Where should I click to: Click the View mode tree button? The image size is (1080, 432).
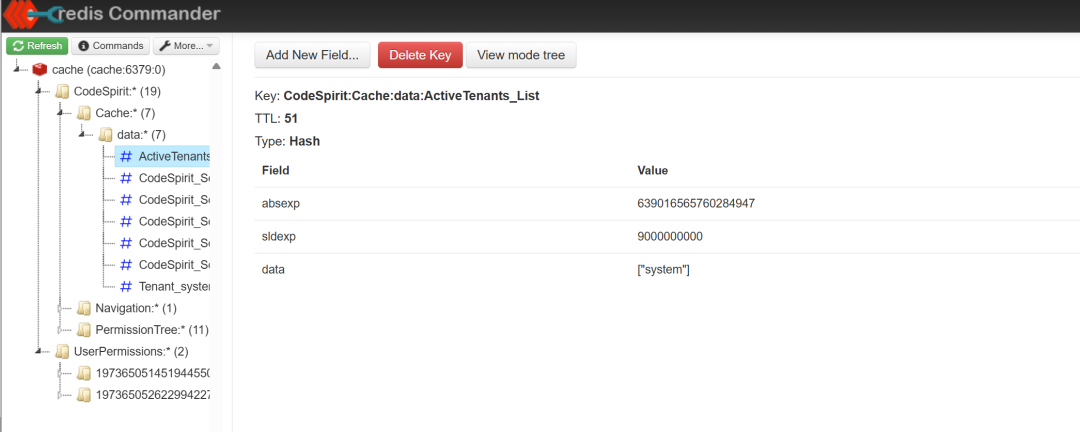[521, 55]
